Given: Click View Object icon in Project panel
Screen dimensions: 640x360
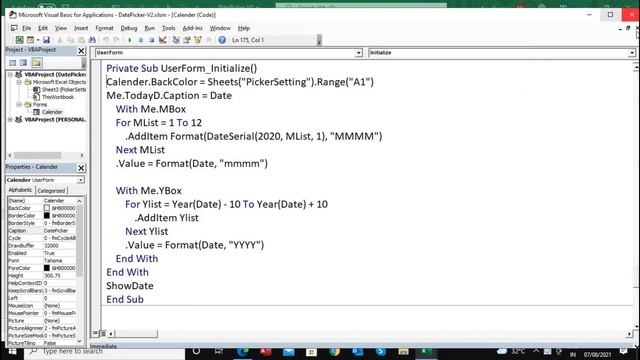Looking at the screenshot, I should coord(23,63).
